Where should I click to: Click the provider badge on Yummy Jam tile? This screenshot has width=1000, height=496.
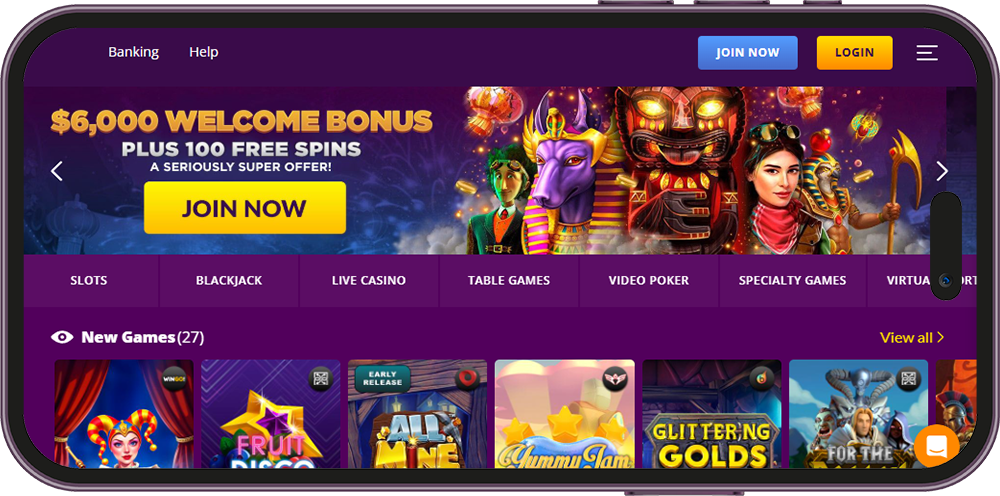click(x=615, y=379)
